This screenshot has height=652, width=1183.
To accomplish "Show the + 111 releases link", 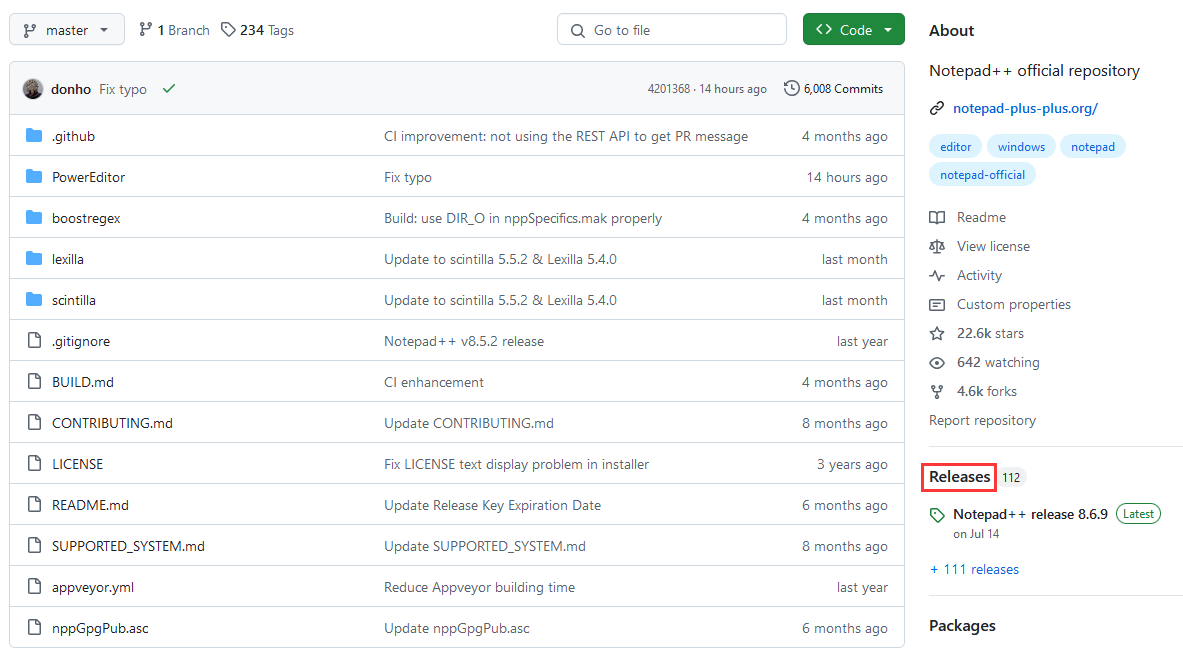I will tap(974, 569).
